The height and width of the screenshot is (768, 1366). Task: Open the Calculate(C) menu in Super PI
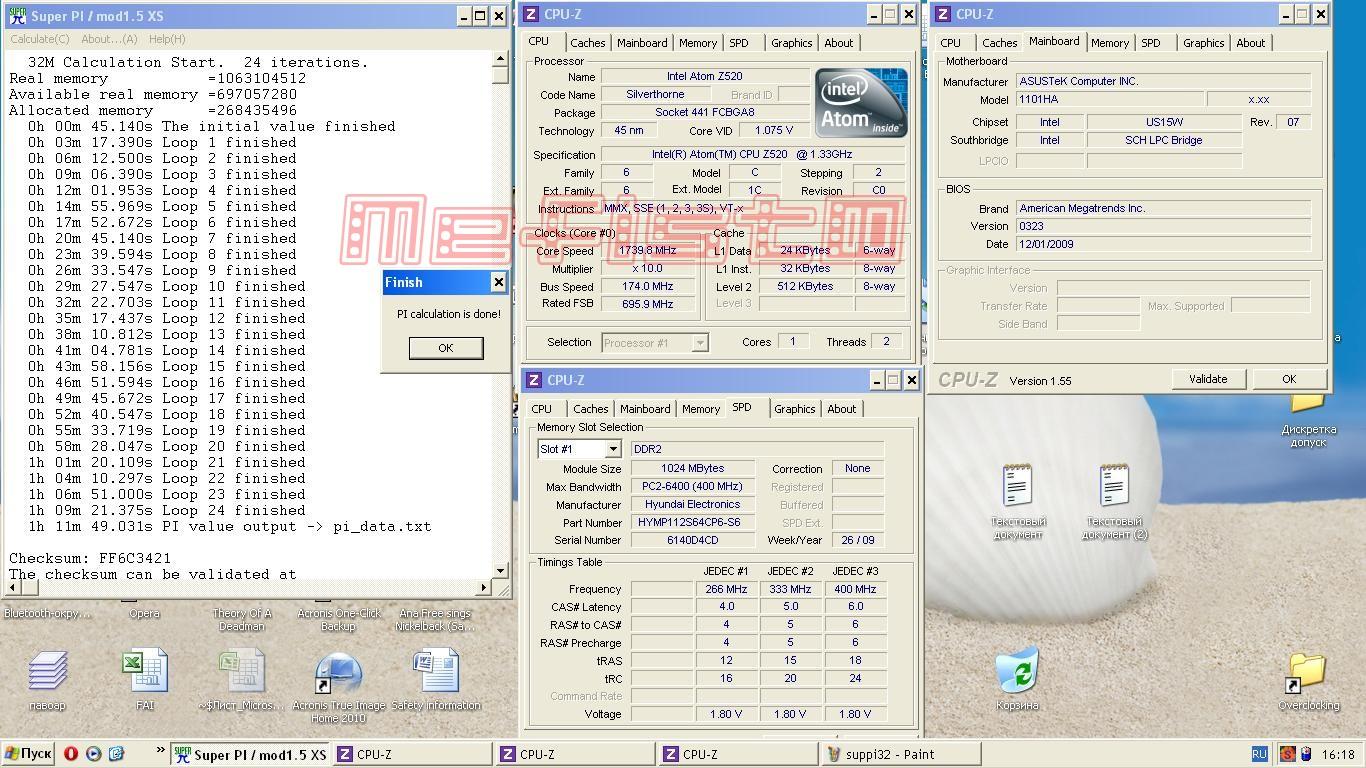tap(40, 39)
